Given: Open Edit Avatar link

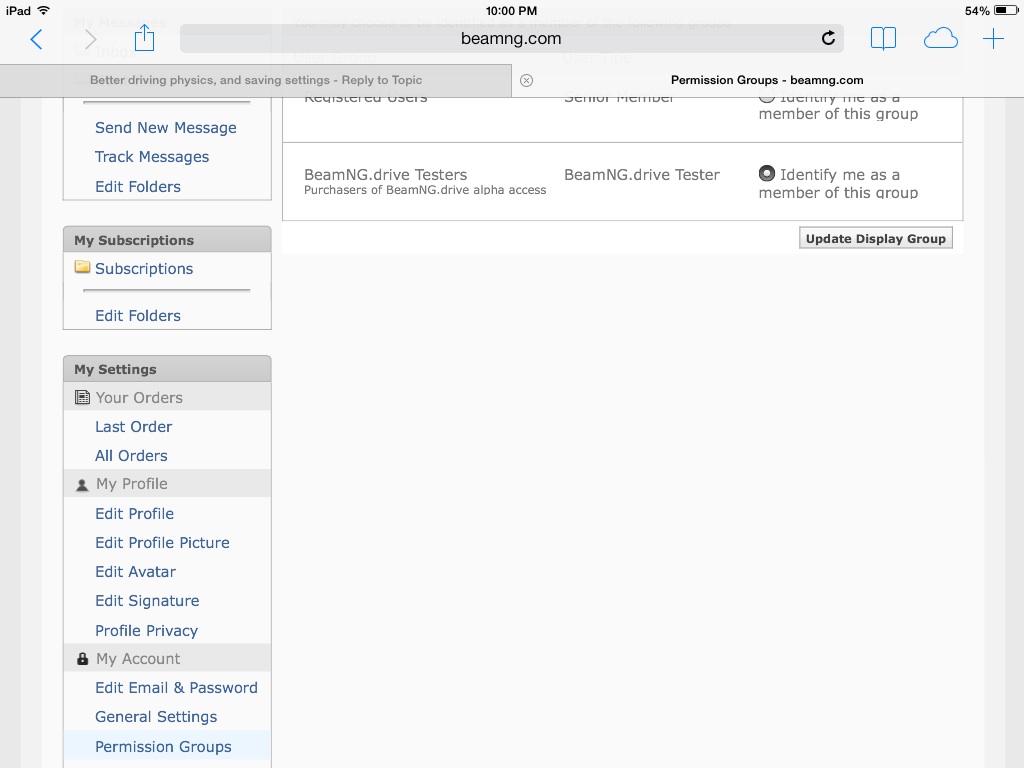Looking at the screenshot, I should [136, 572].
